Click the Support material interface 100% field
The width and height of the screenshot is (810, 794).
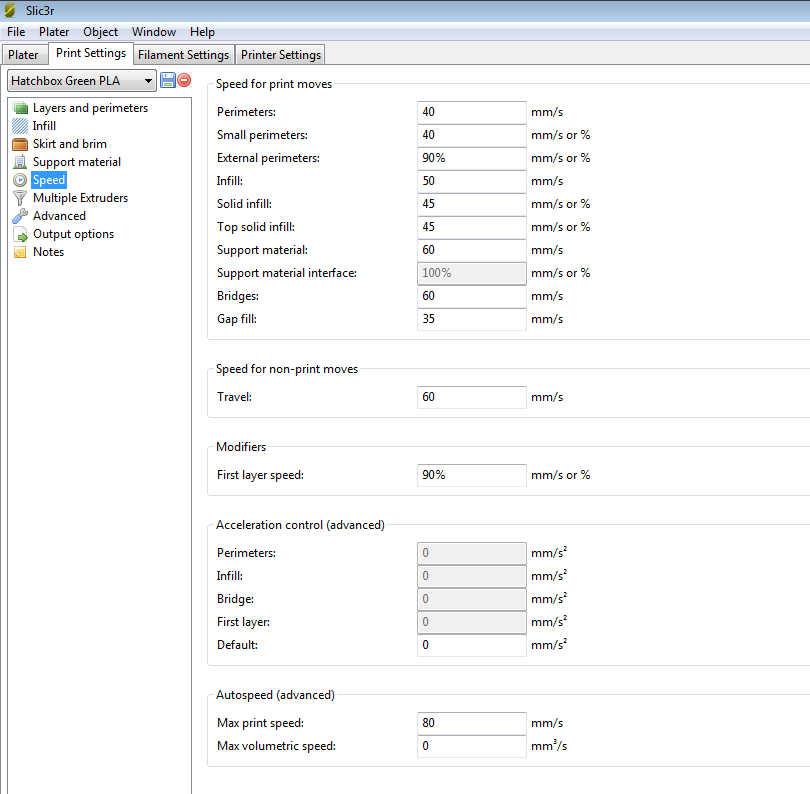coord(472,273)
